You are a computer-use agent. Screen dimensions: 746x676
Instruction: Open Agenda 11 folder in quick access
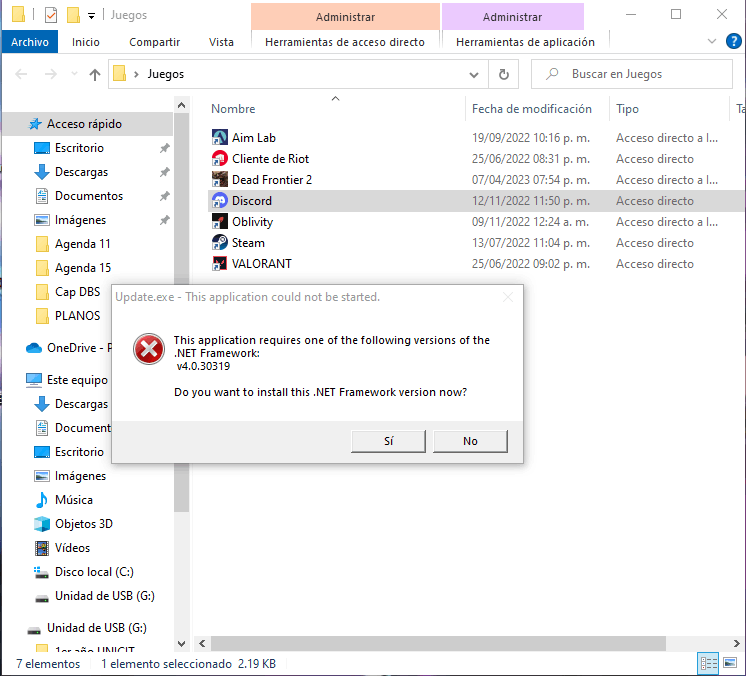[74, 244]
